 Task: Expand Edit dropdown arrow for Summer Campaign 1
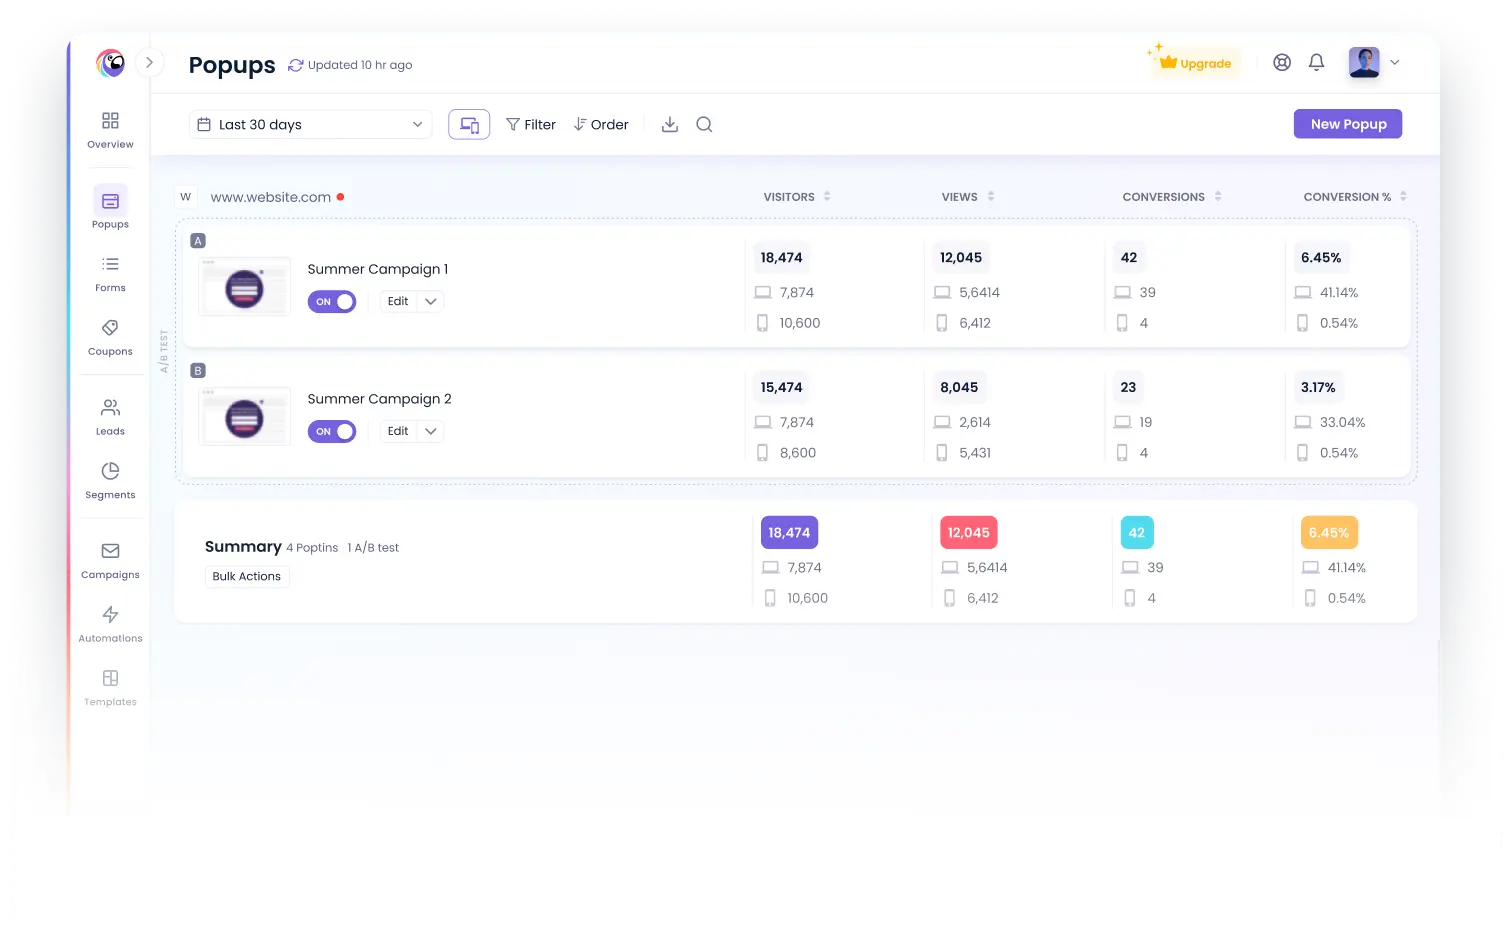pyautogui.click(x=431, y=301)
